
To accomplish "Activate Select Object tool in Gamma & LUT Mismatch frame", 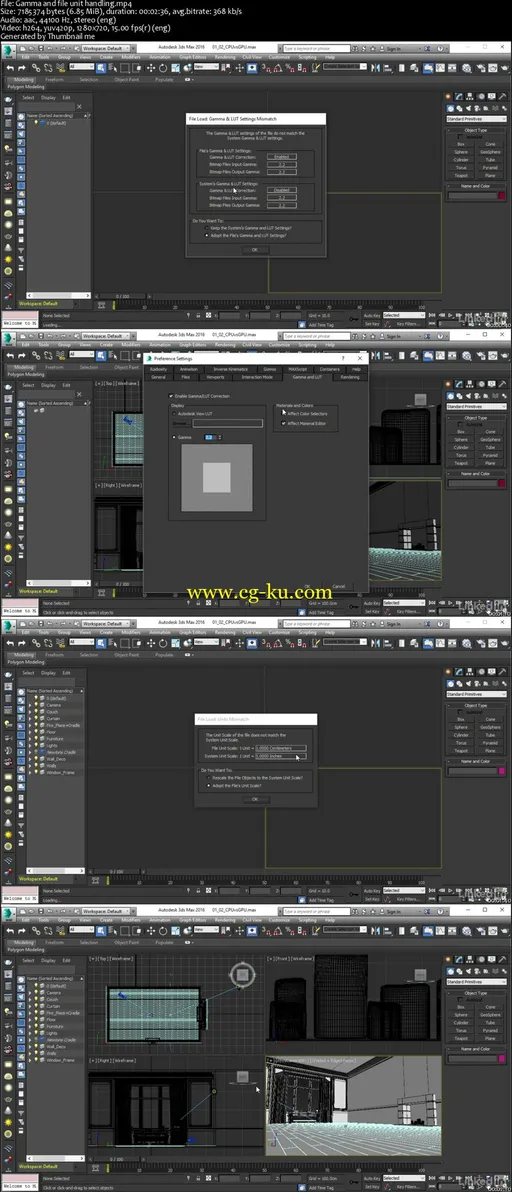I will [x=100, y=67].
